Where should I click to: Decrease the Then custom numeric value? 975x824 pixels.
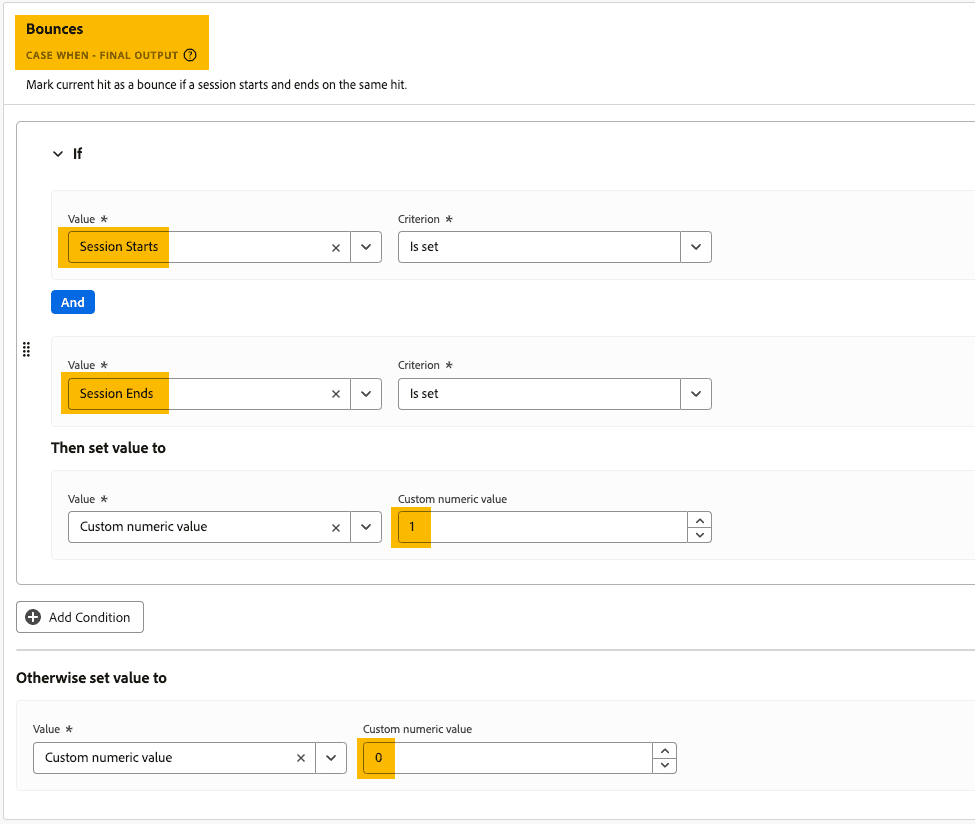[x=700, y=534]
